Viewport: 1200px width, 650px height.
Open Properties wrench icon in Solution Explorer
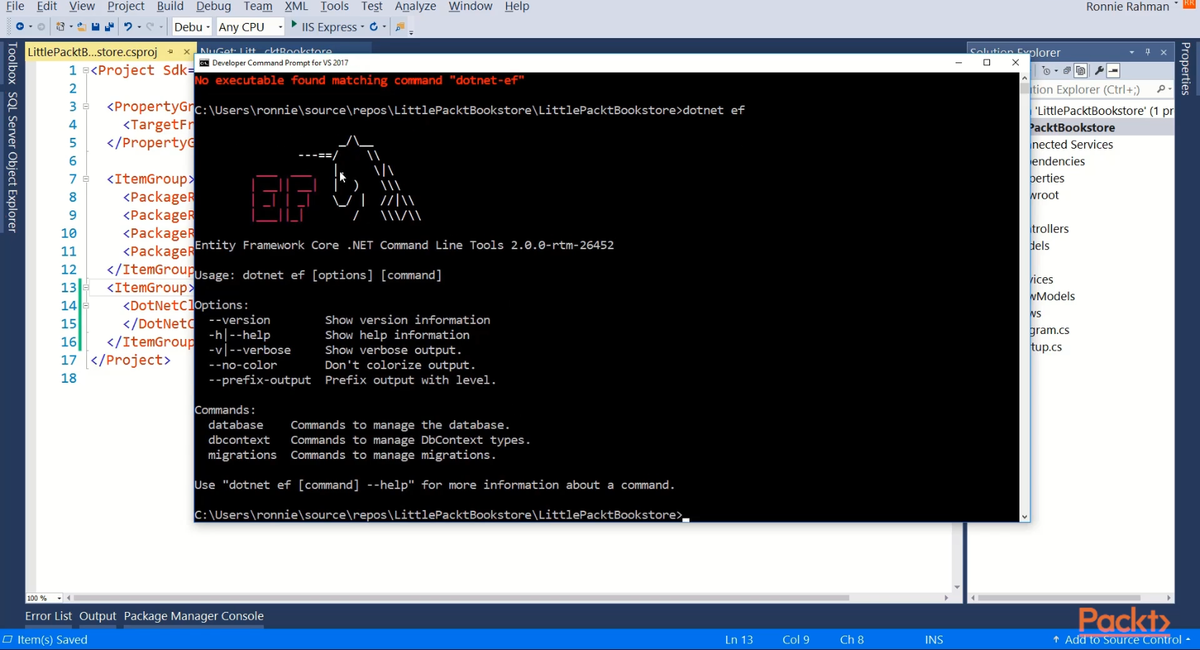tap(1099, 71)
